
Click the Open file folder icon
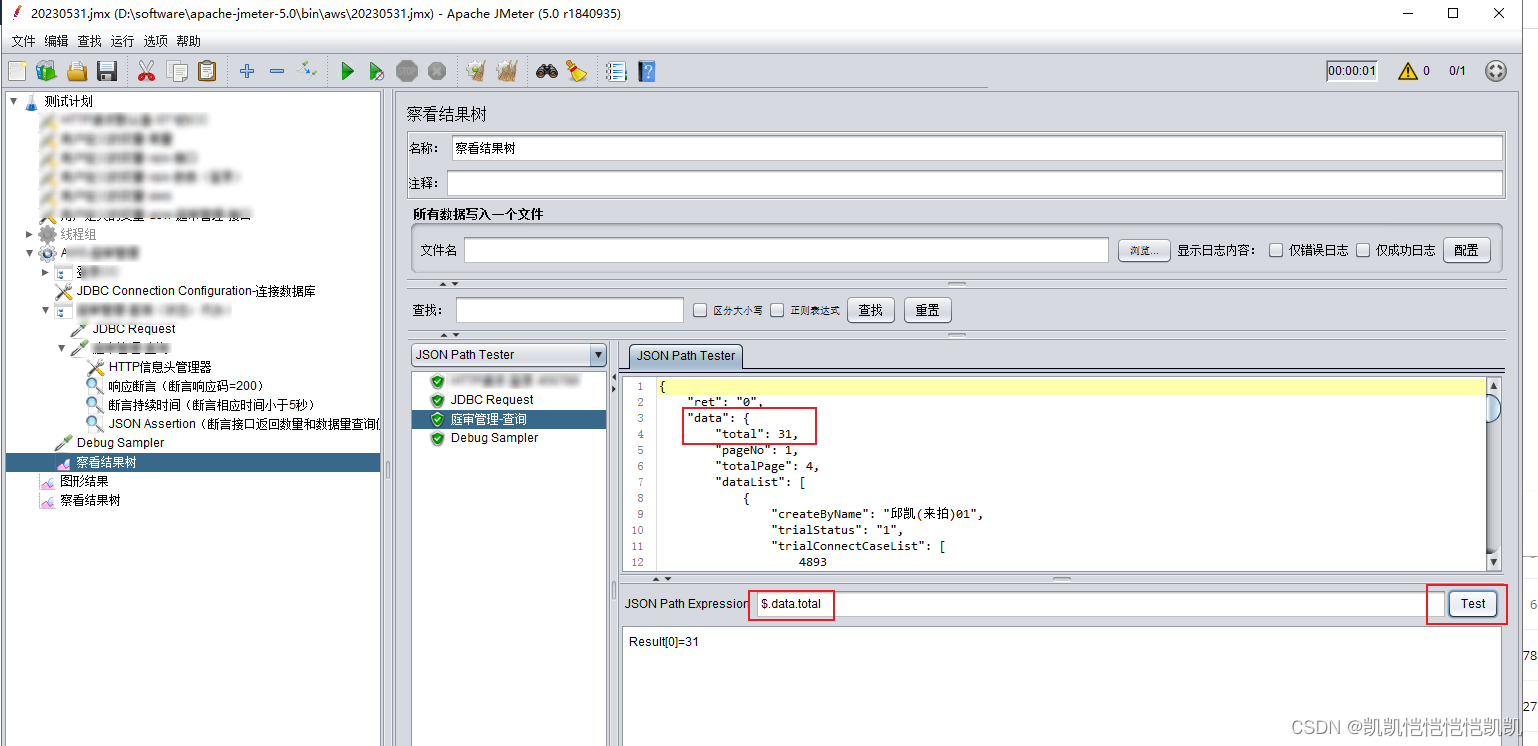point(77,71)
